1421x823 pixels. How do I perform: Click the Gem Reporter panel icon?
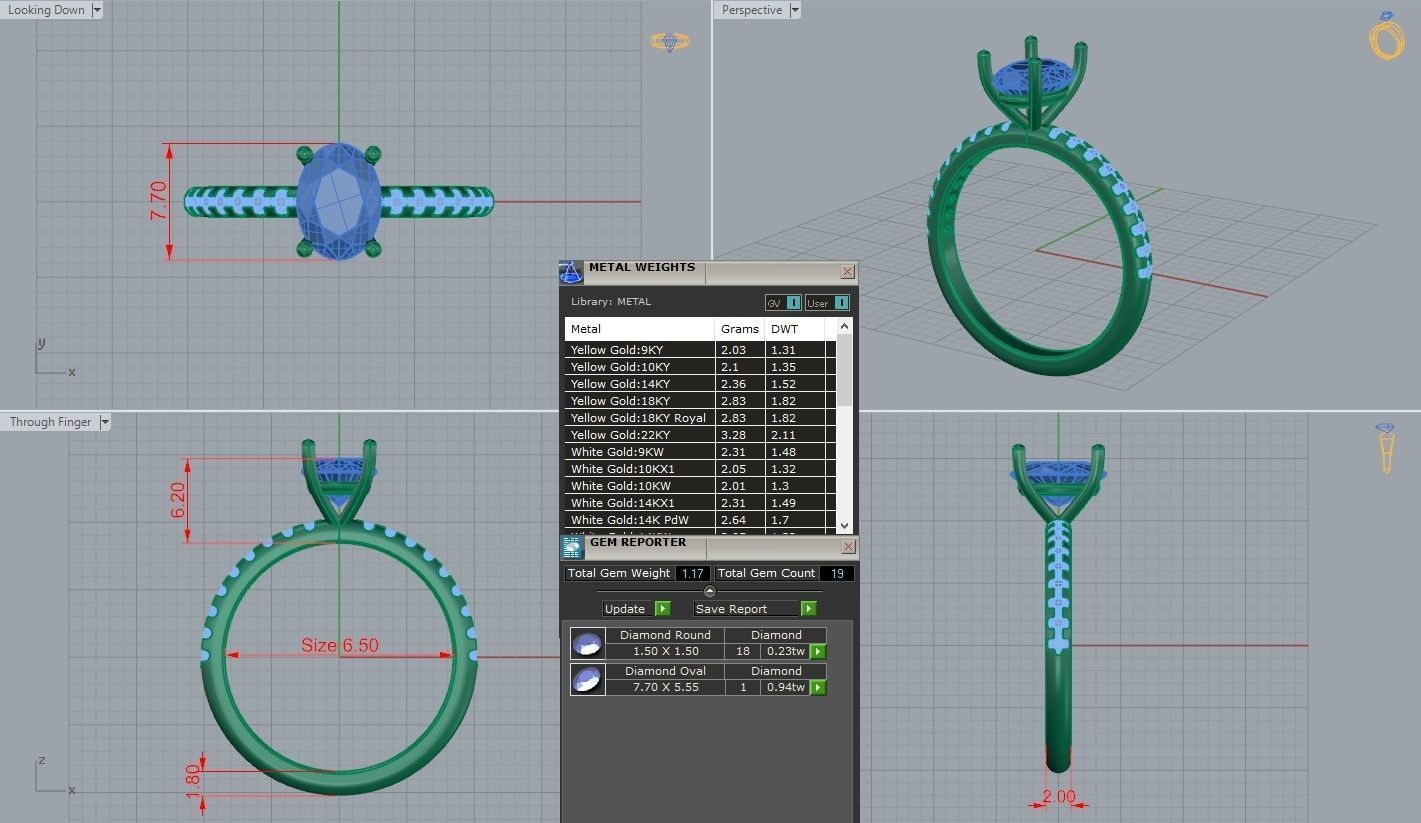[572, 546]
